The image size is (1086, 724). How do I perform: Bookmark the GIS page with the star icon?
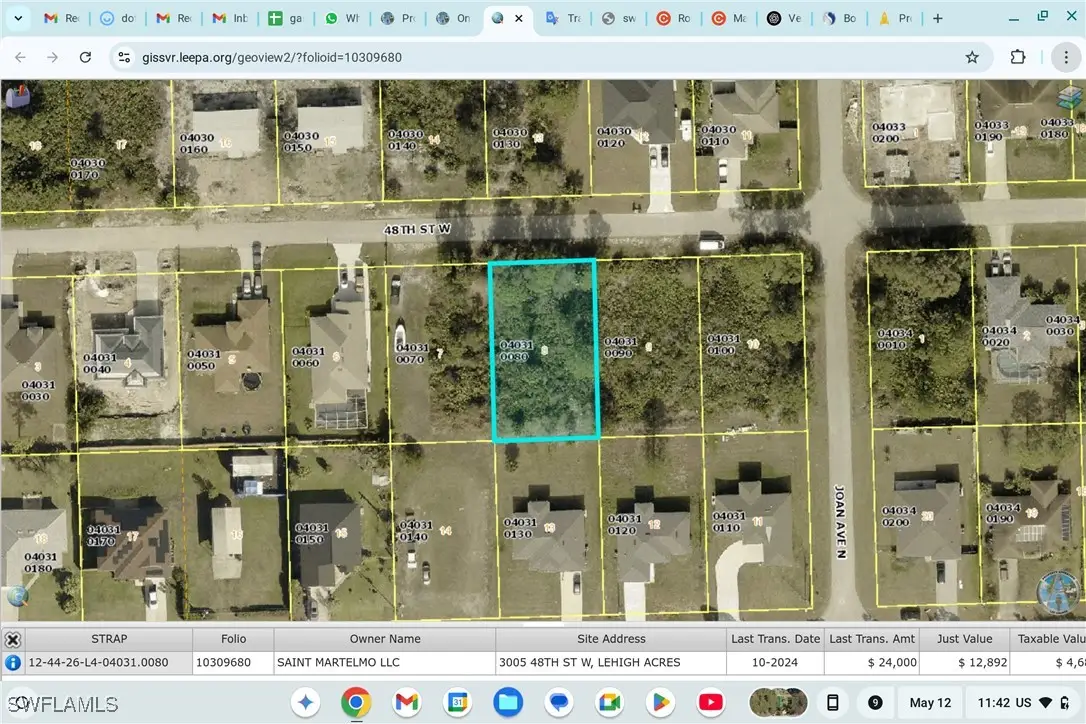pos(972,57)
